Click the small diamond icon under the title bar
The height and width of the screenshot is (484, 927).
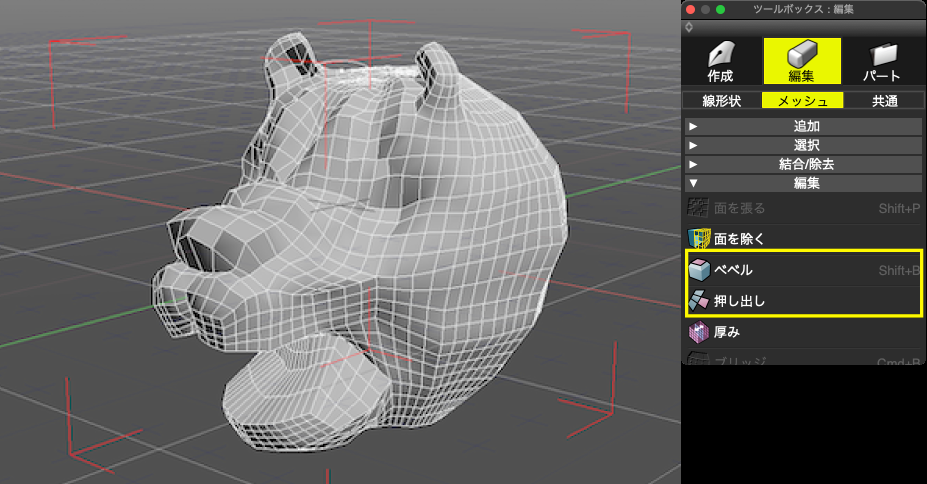pos(689,27)
